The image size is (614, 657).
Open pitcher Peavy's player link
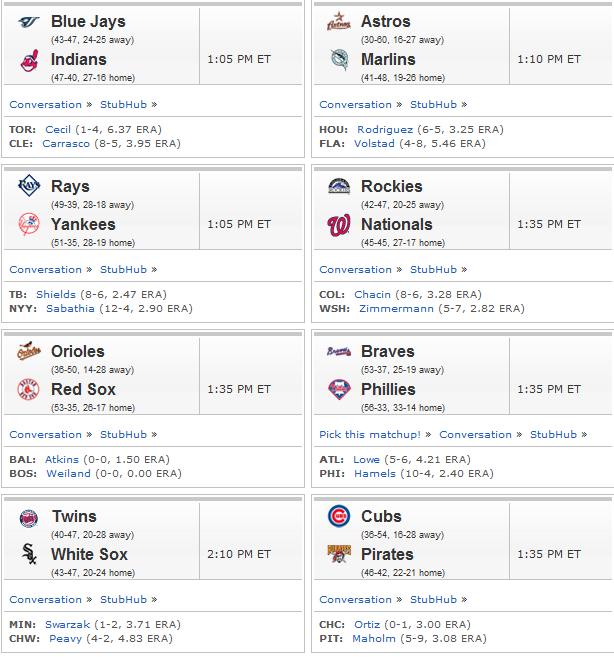point(65,639)
